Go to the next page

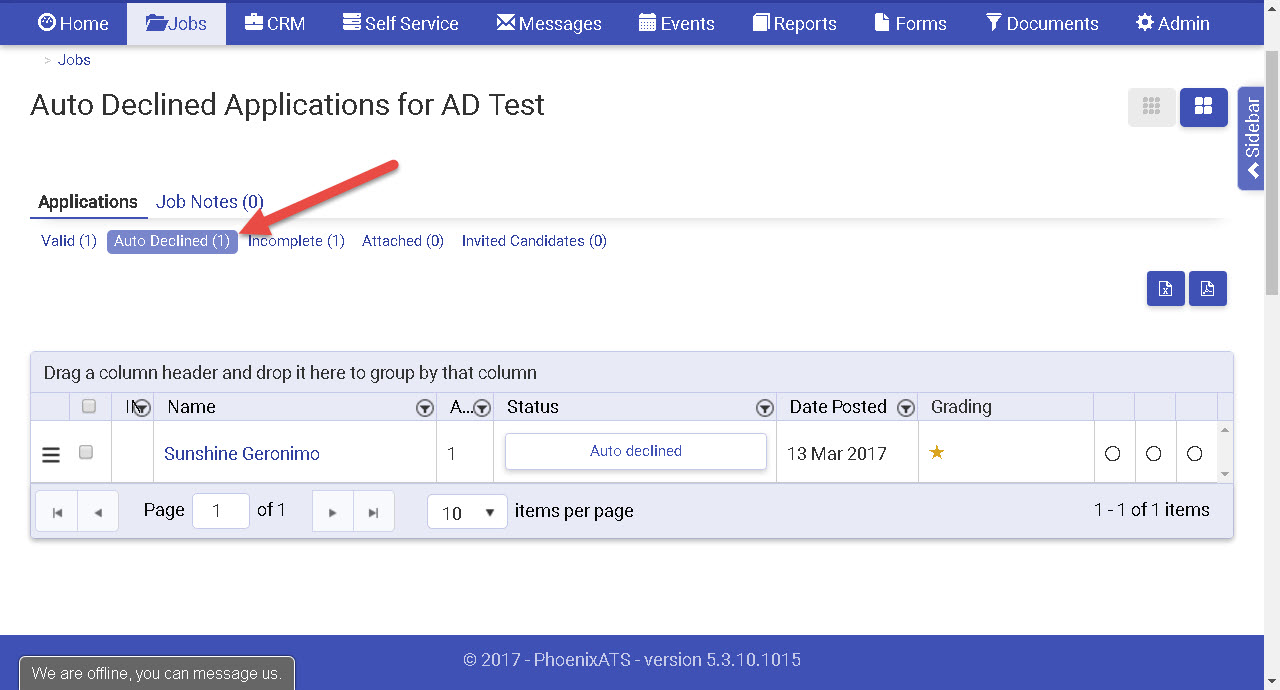click(x=333, y=512)
